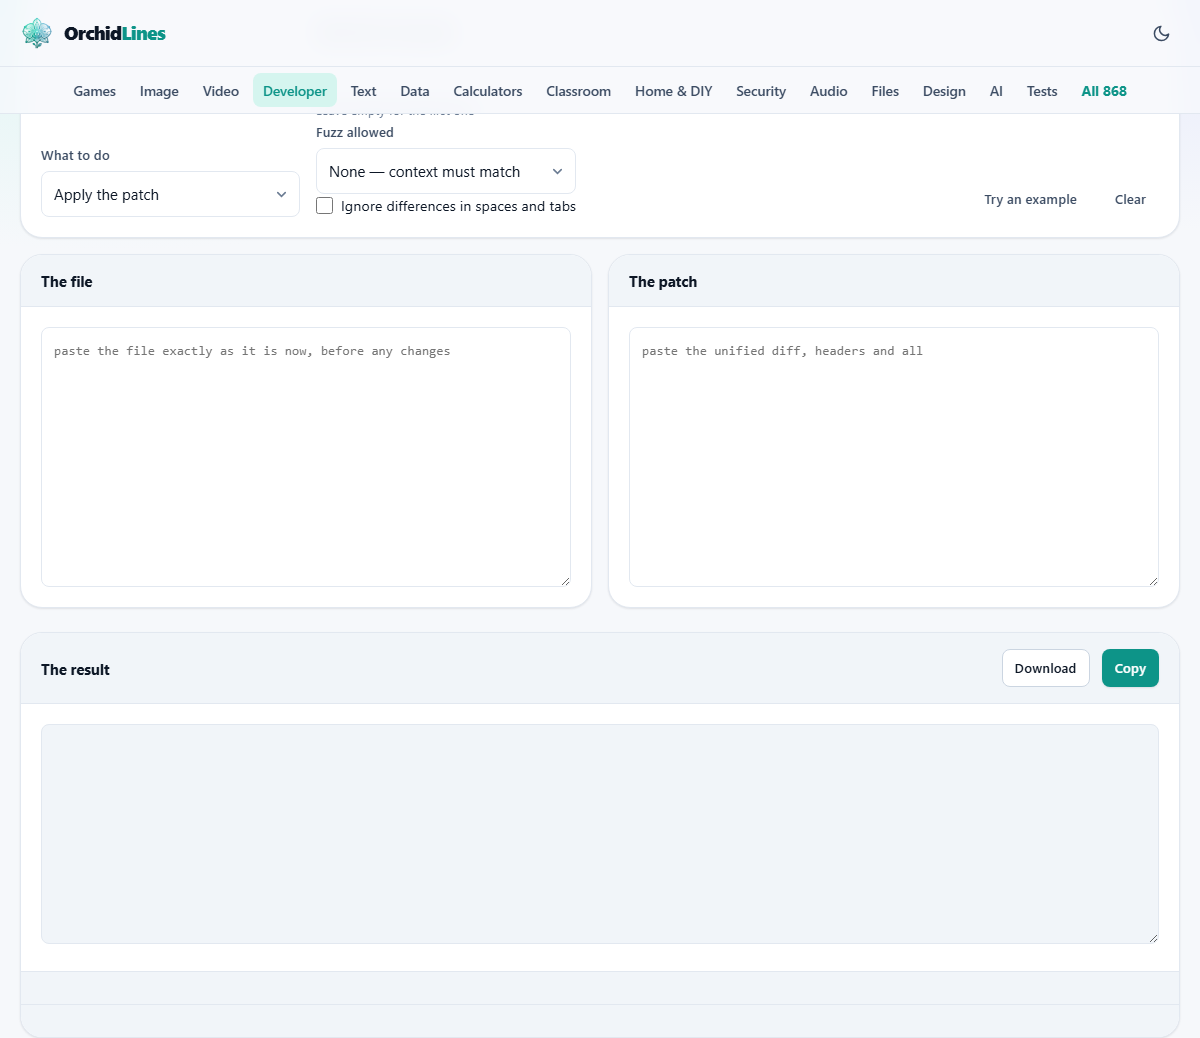Click the file textarea resize grip

click(565, 581)
